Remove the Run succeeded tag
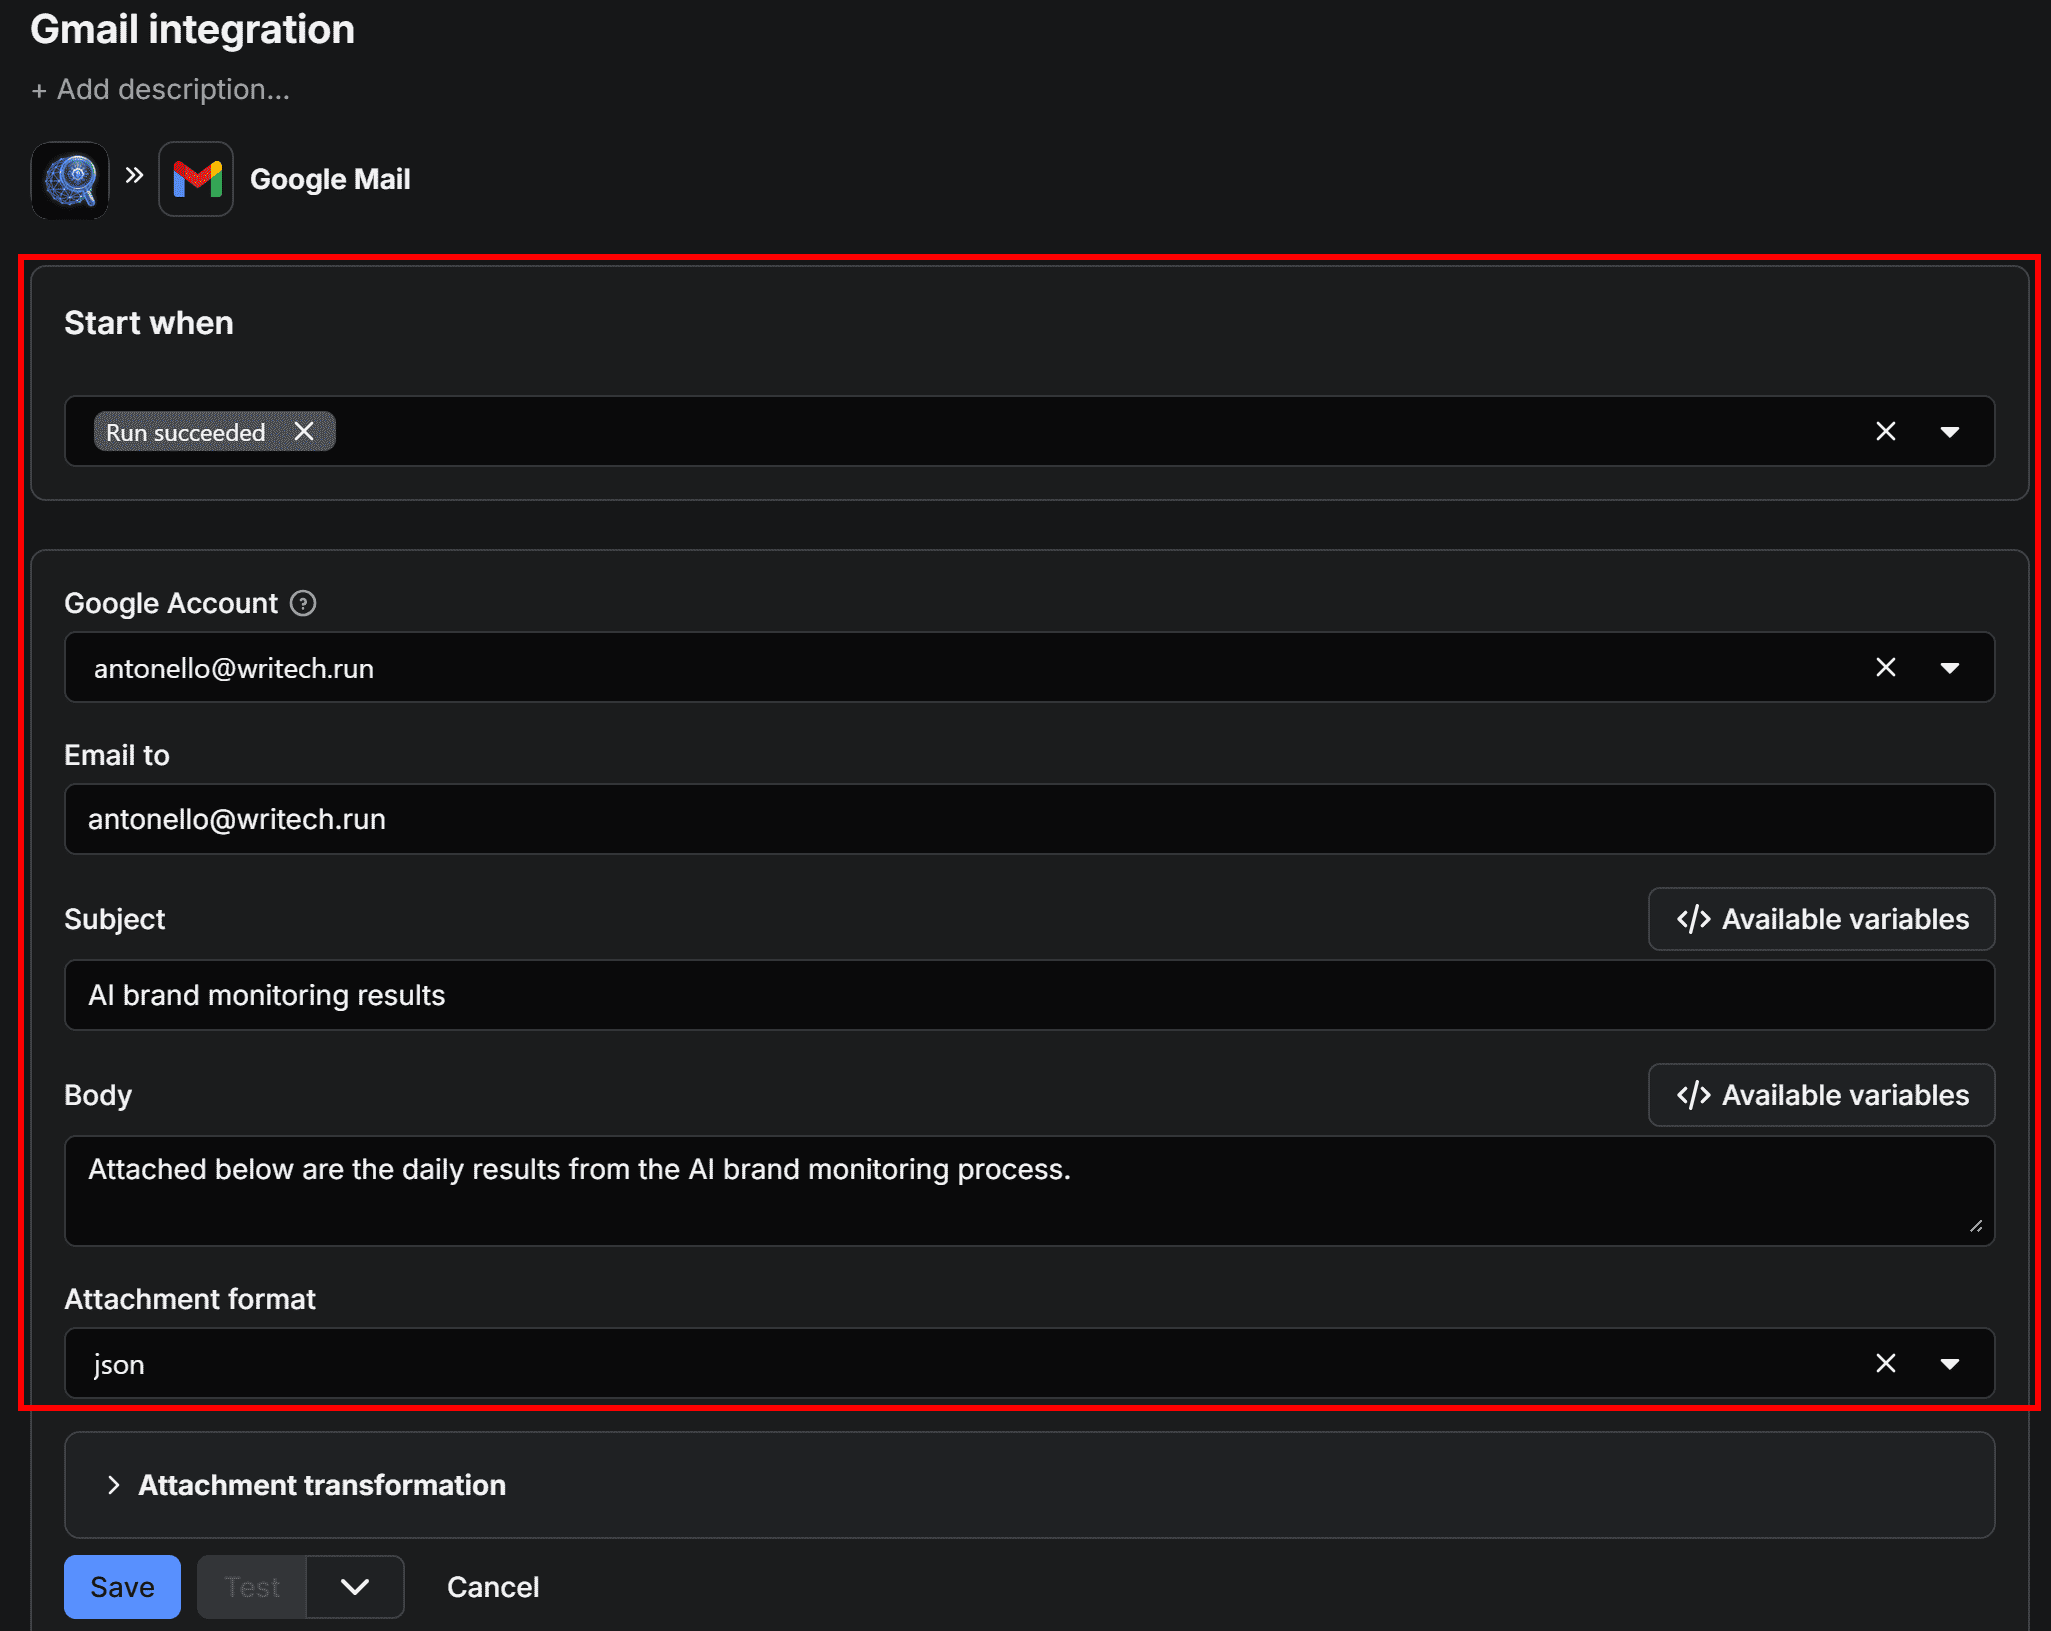 coord(305,431)
